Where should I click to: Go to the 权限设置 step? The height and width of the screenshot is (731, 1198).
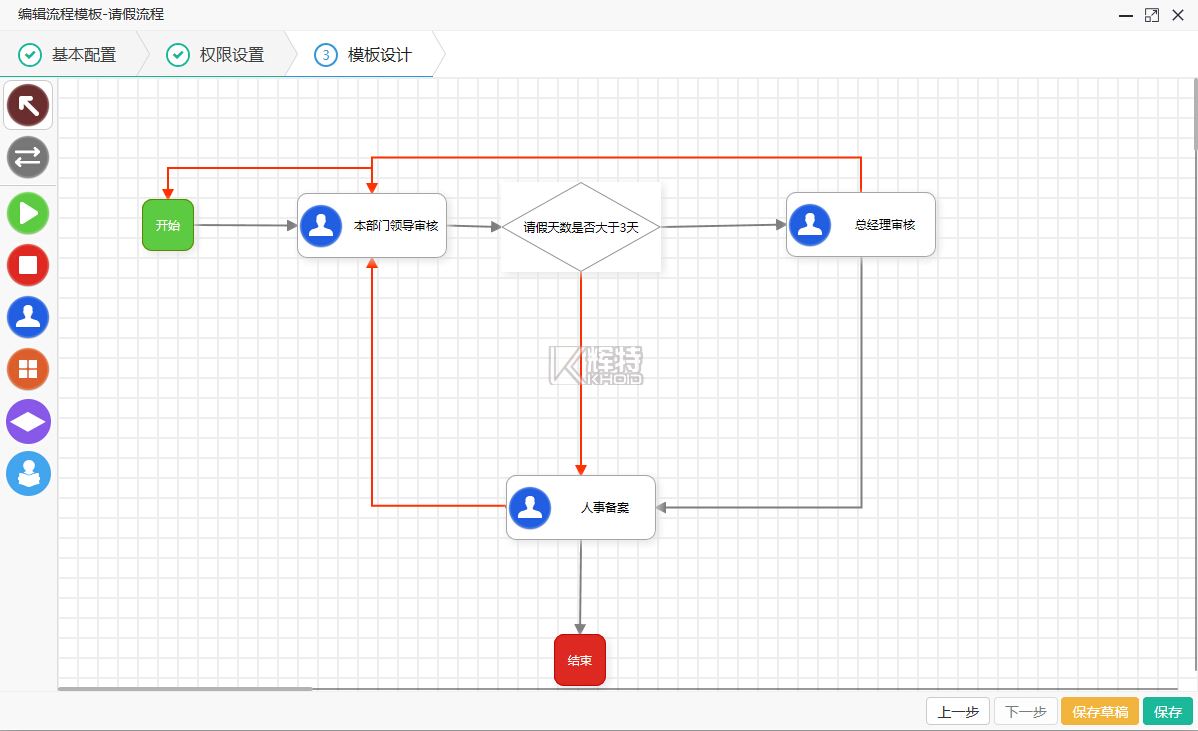tap(216, 55)
